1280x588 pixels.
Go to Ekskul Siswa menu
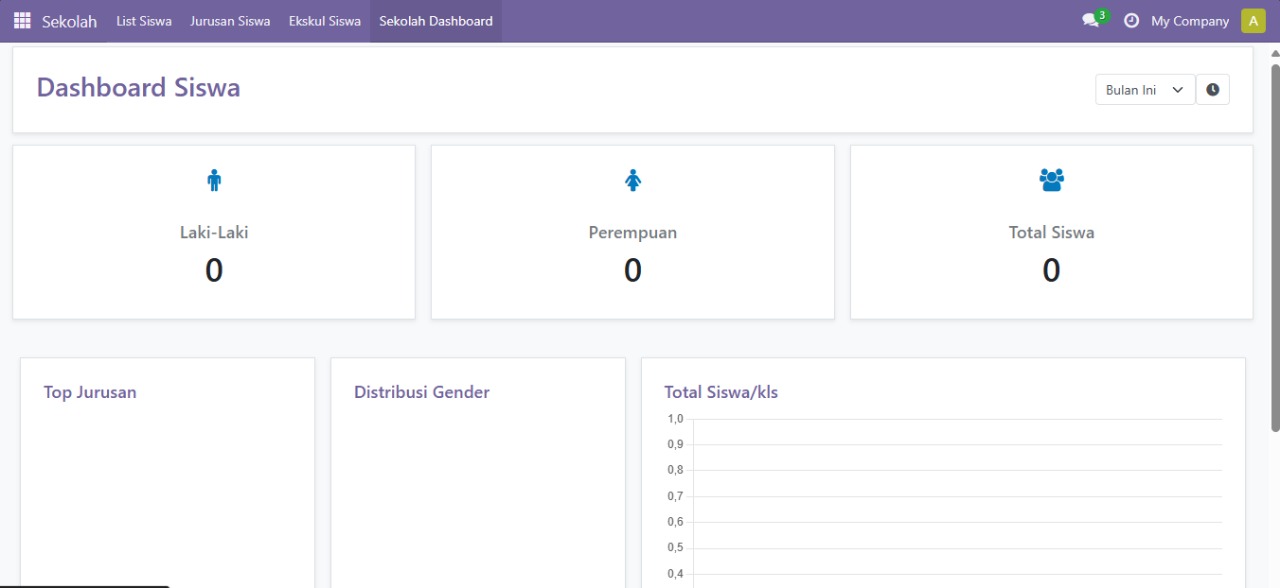(x=325, y=21)
